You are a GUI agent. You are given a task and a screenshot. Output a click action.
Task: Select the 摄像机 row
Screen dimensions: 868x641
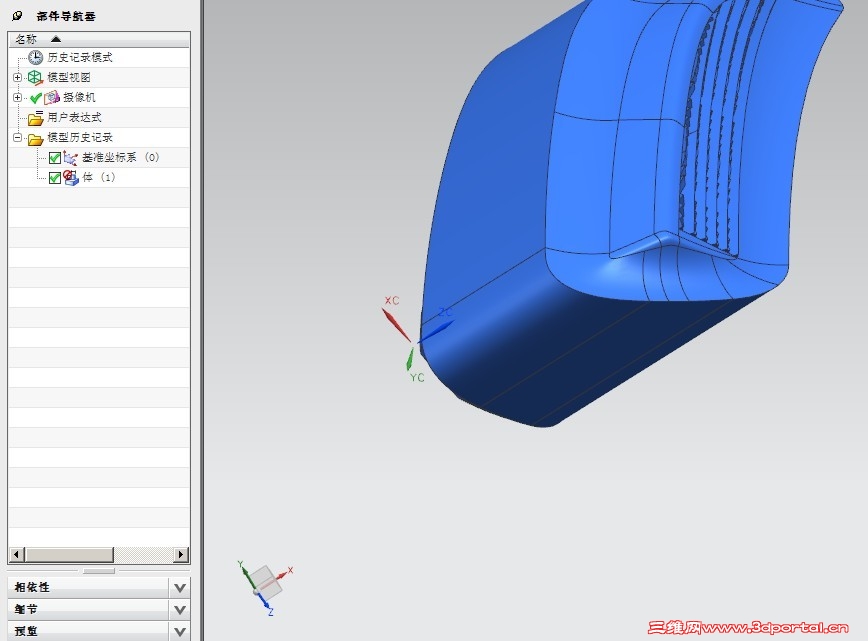tap(99, 97)
